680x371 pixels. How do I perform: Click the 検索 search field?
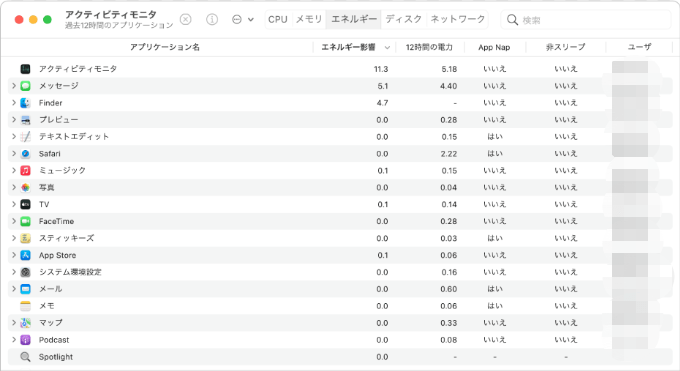click(x=585, y=20)
